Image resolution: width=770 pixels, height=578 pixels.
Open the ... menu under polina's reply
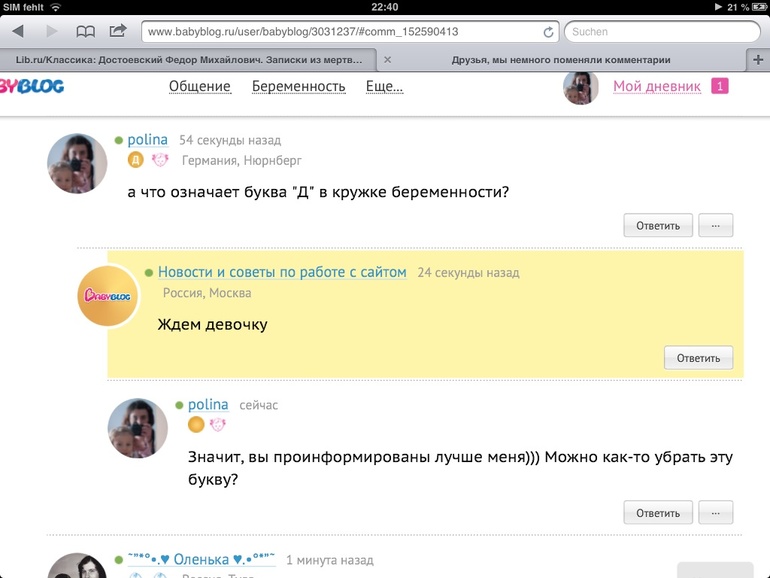(x=715, y=513)
